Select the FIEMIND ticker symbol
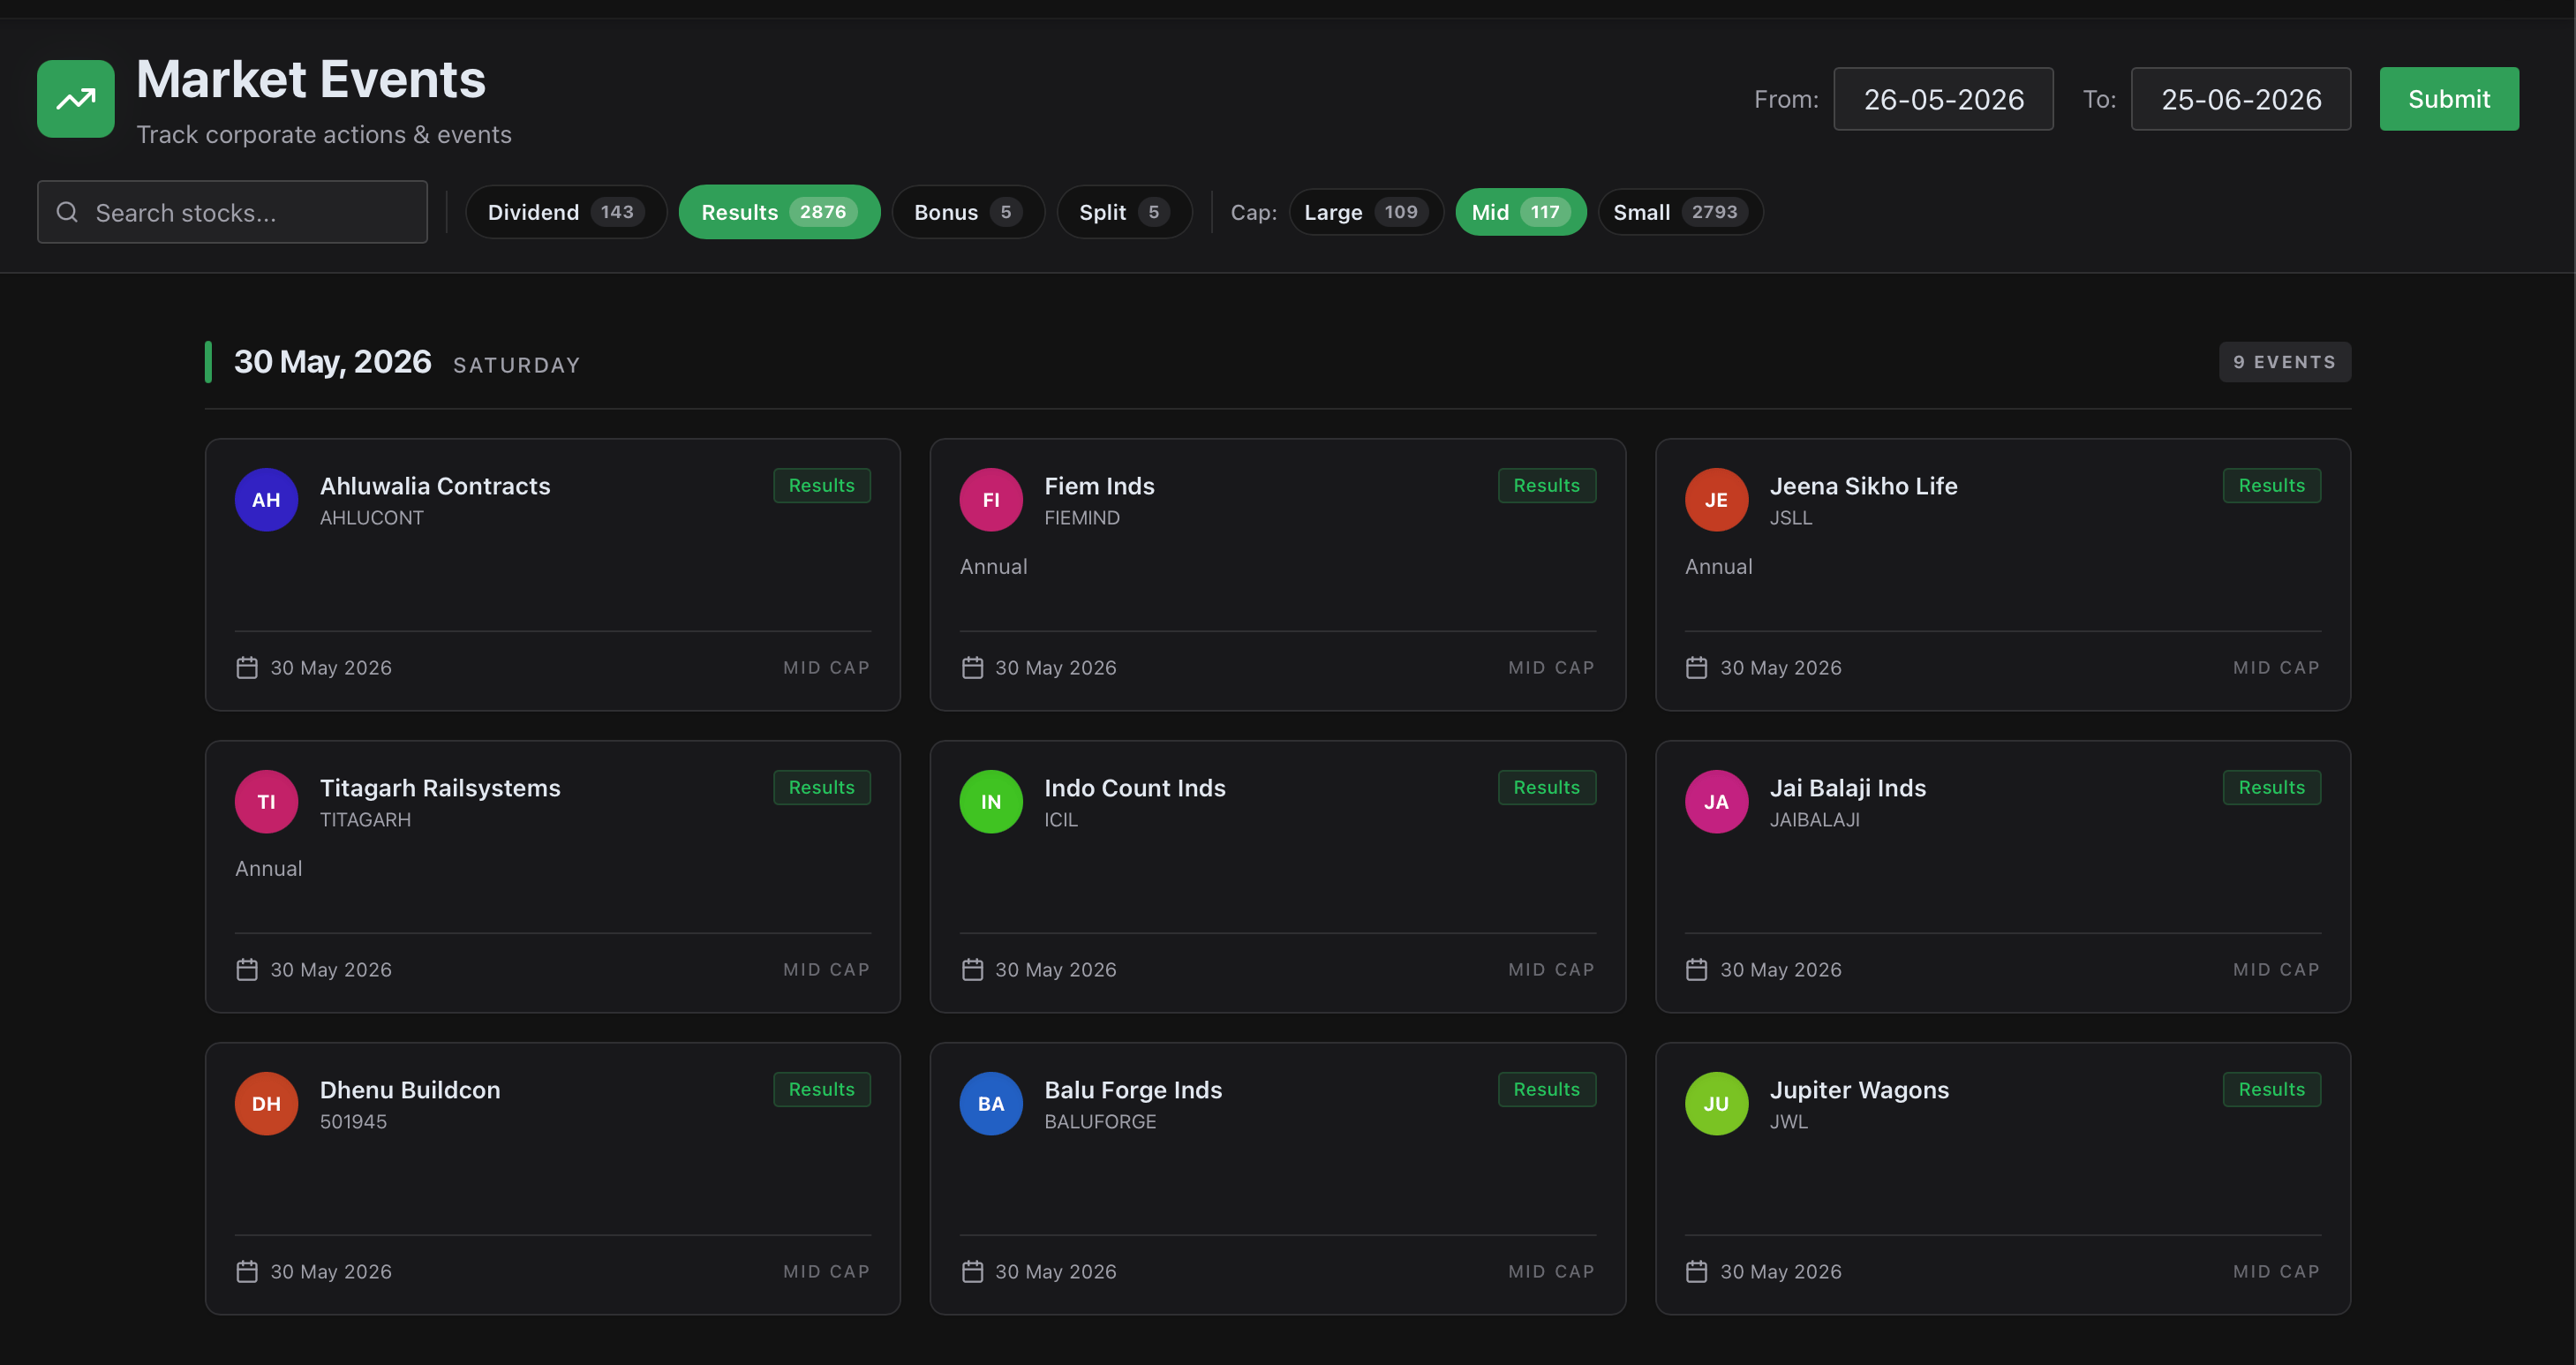Image resolution: width=2576 pixels, height=1365 pixels. coord(1082,518)
